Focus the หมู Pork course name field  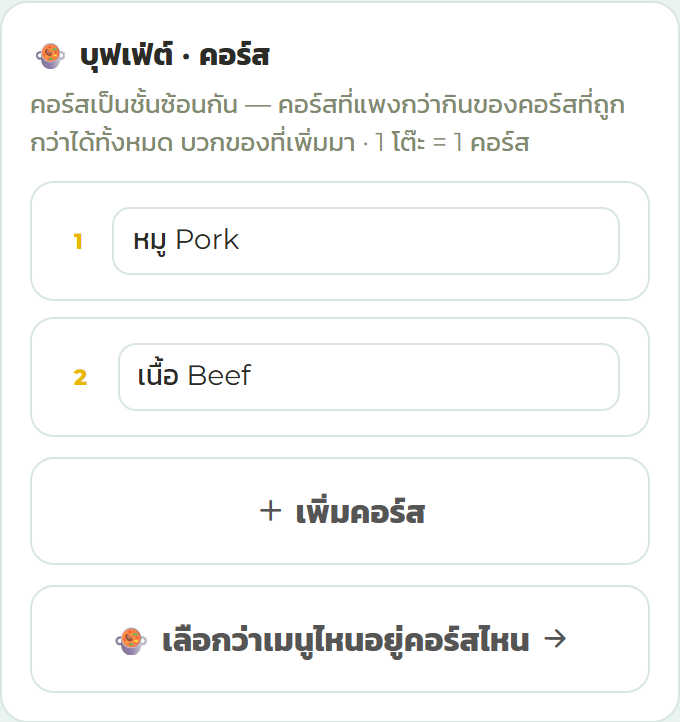366,241
